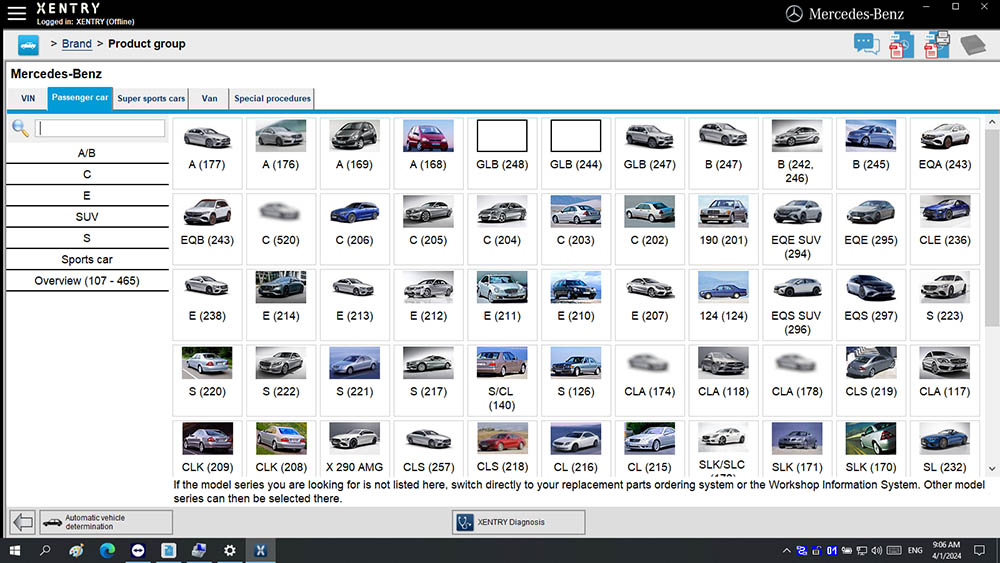
Task: Filter by Sports car category
Action: click(87, 260)
